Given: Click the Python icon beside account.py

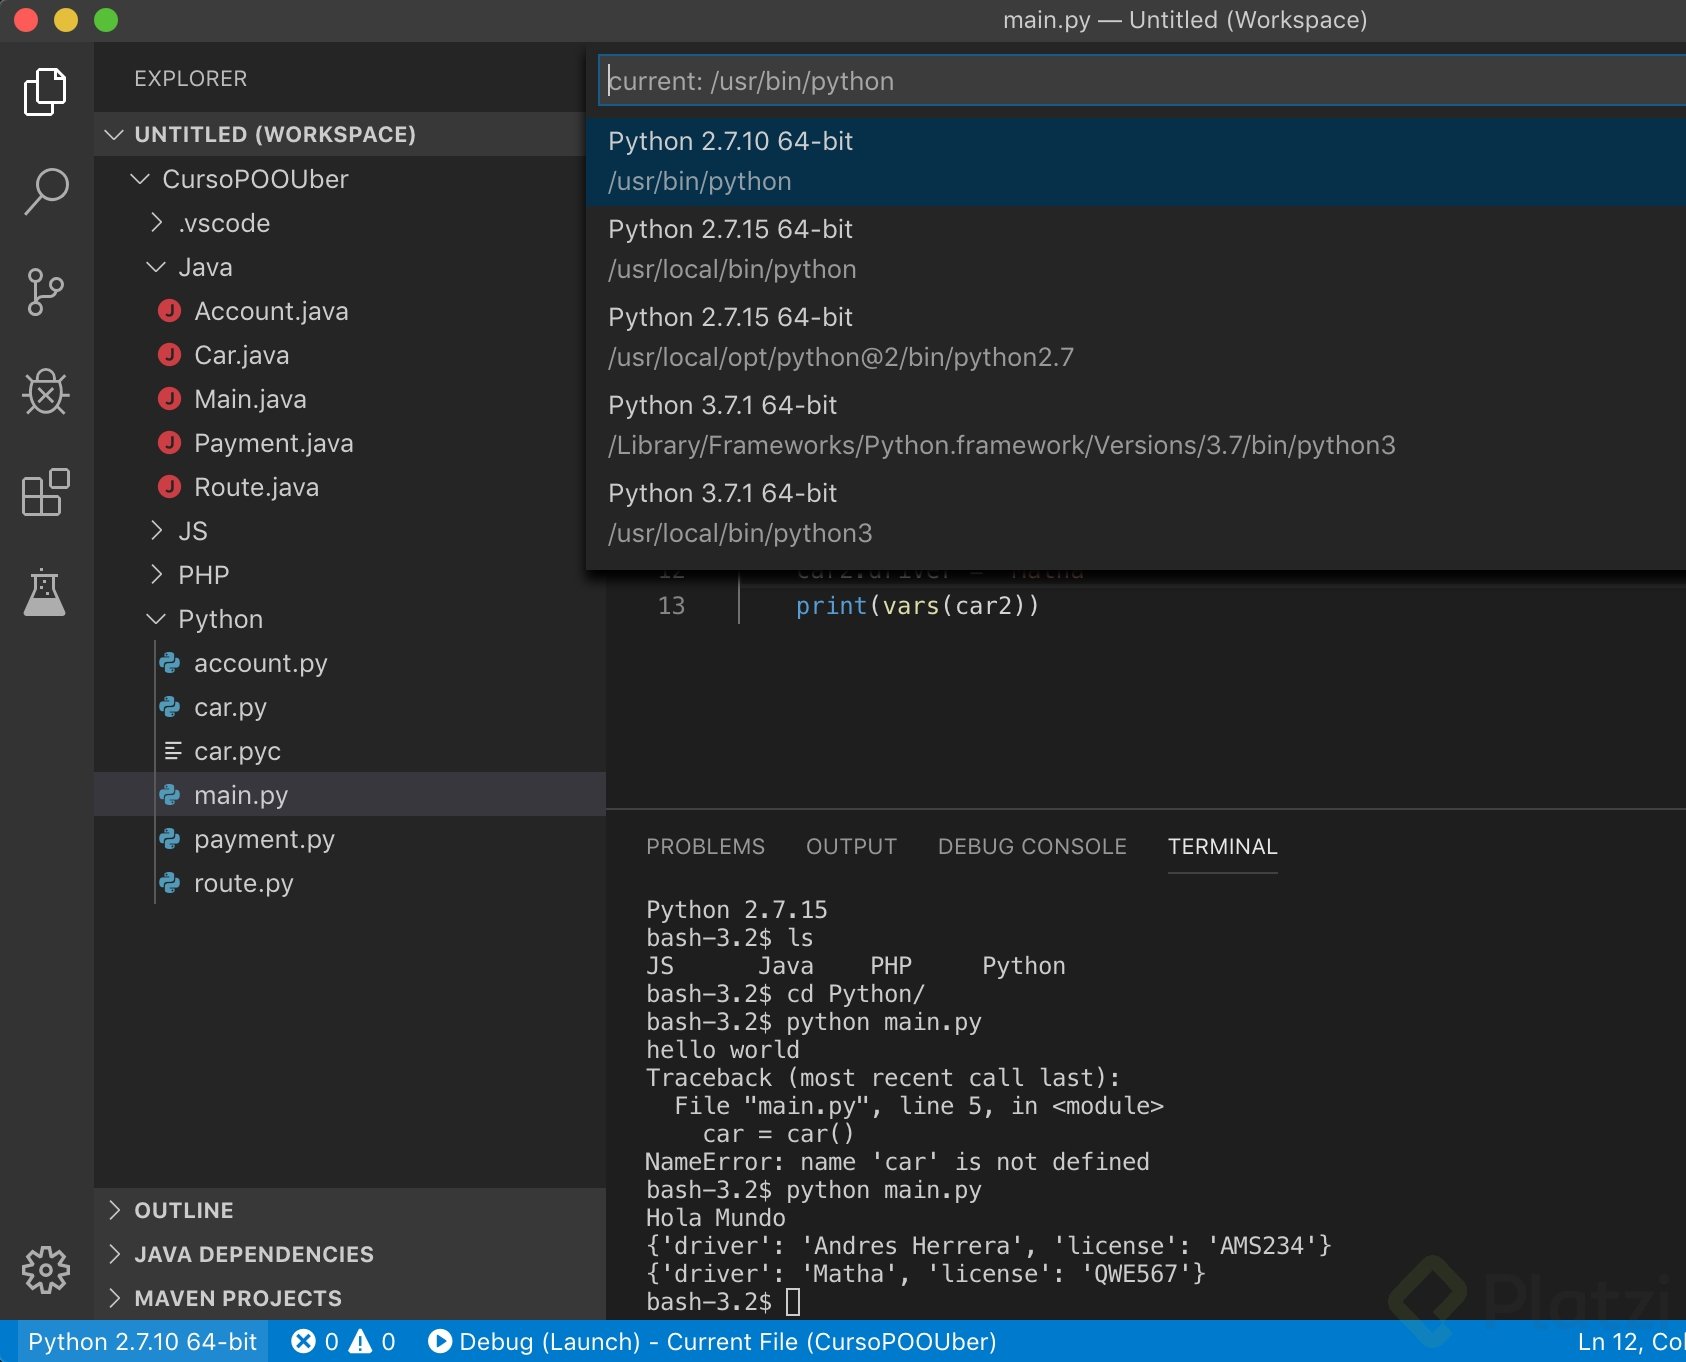Looking at the screenshot, I should 170,663.
